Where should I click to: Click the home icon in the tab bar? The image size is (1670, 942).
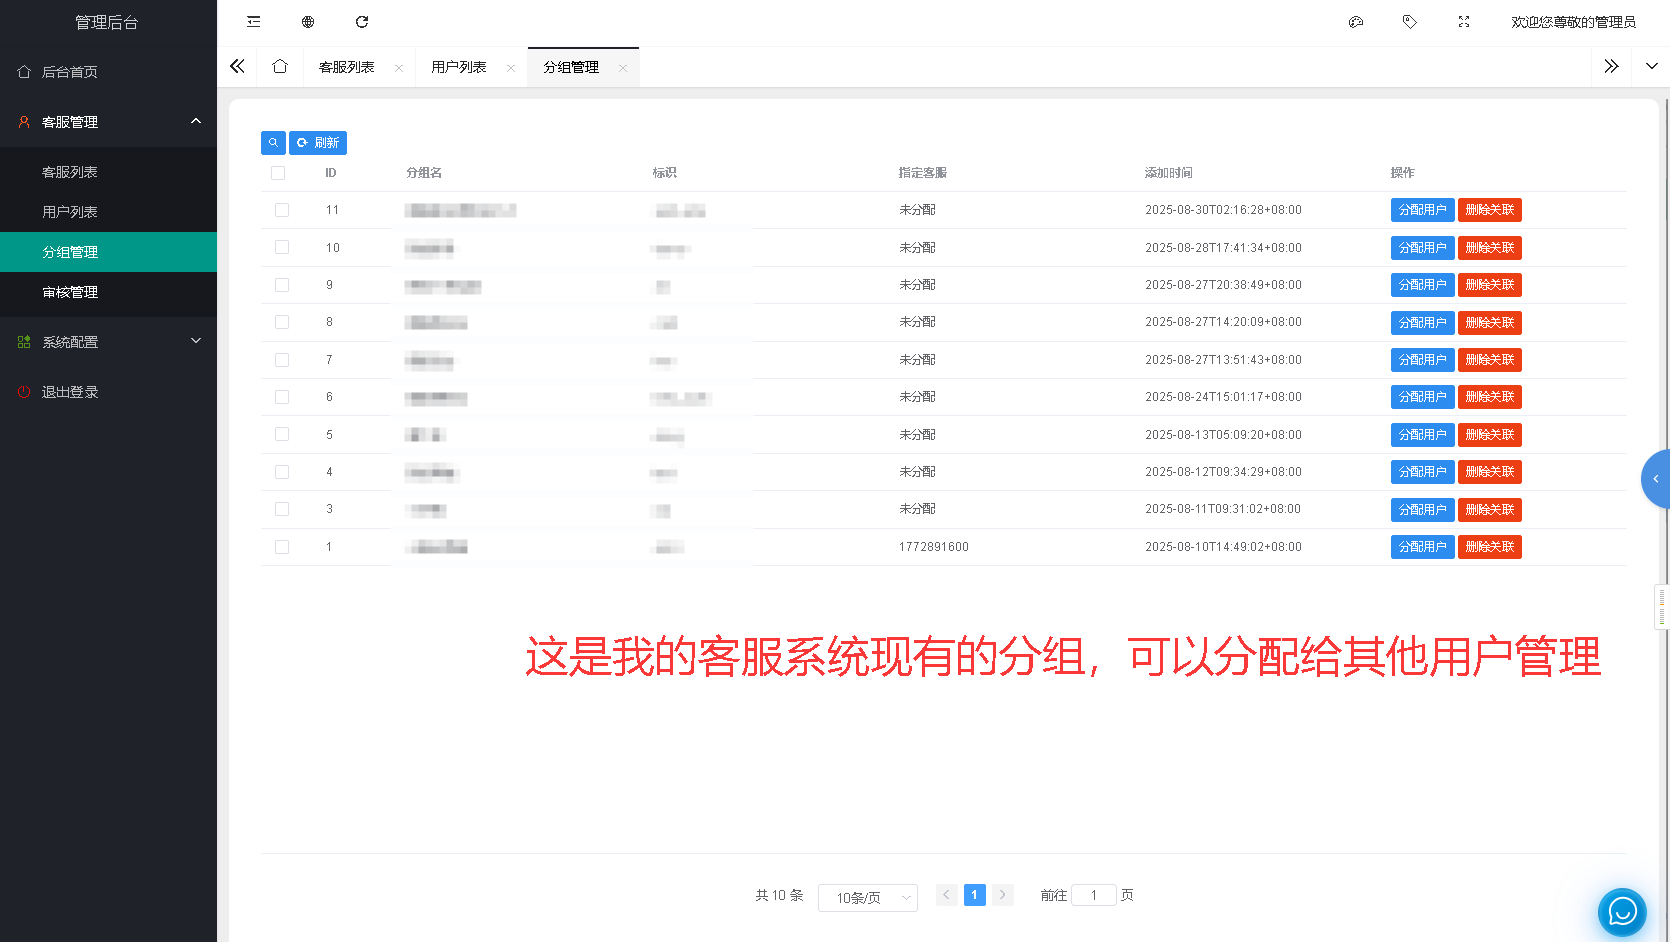pos(280,66)
